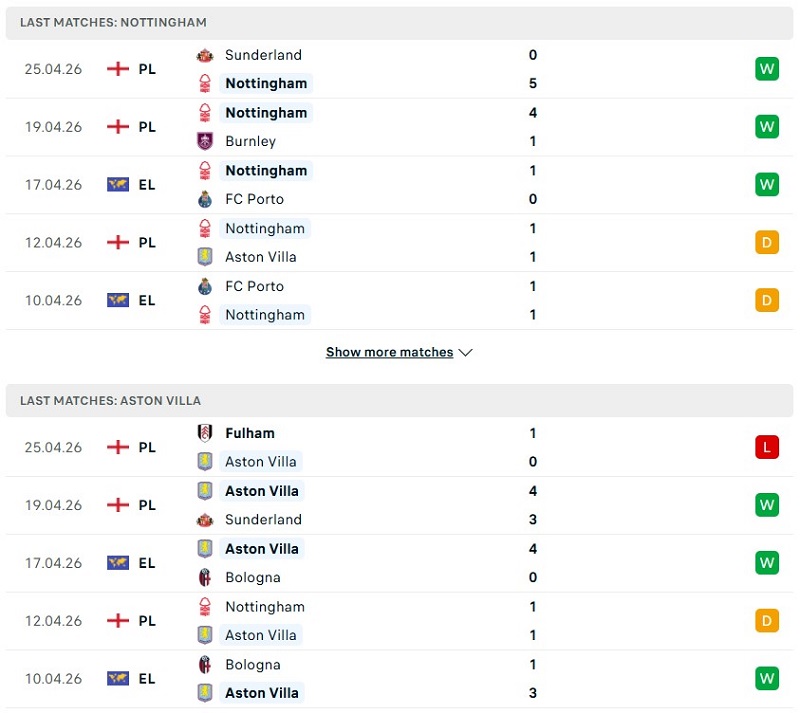Click the red L result badge for the Fulham match
This screenshot has height=713, width=800.
(767, 447)
